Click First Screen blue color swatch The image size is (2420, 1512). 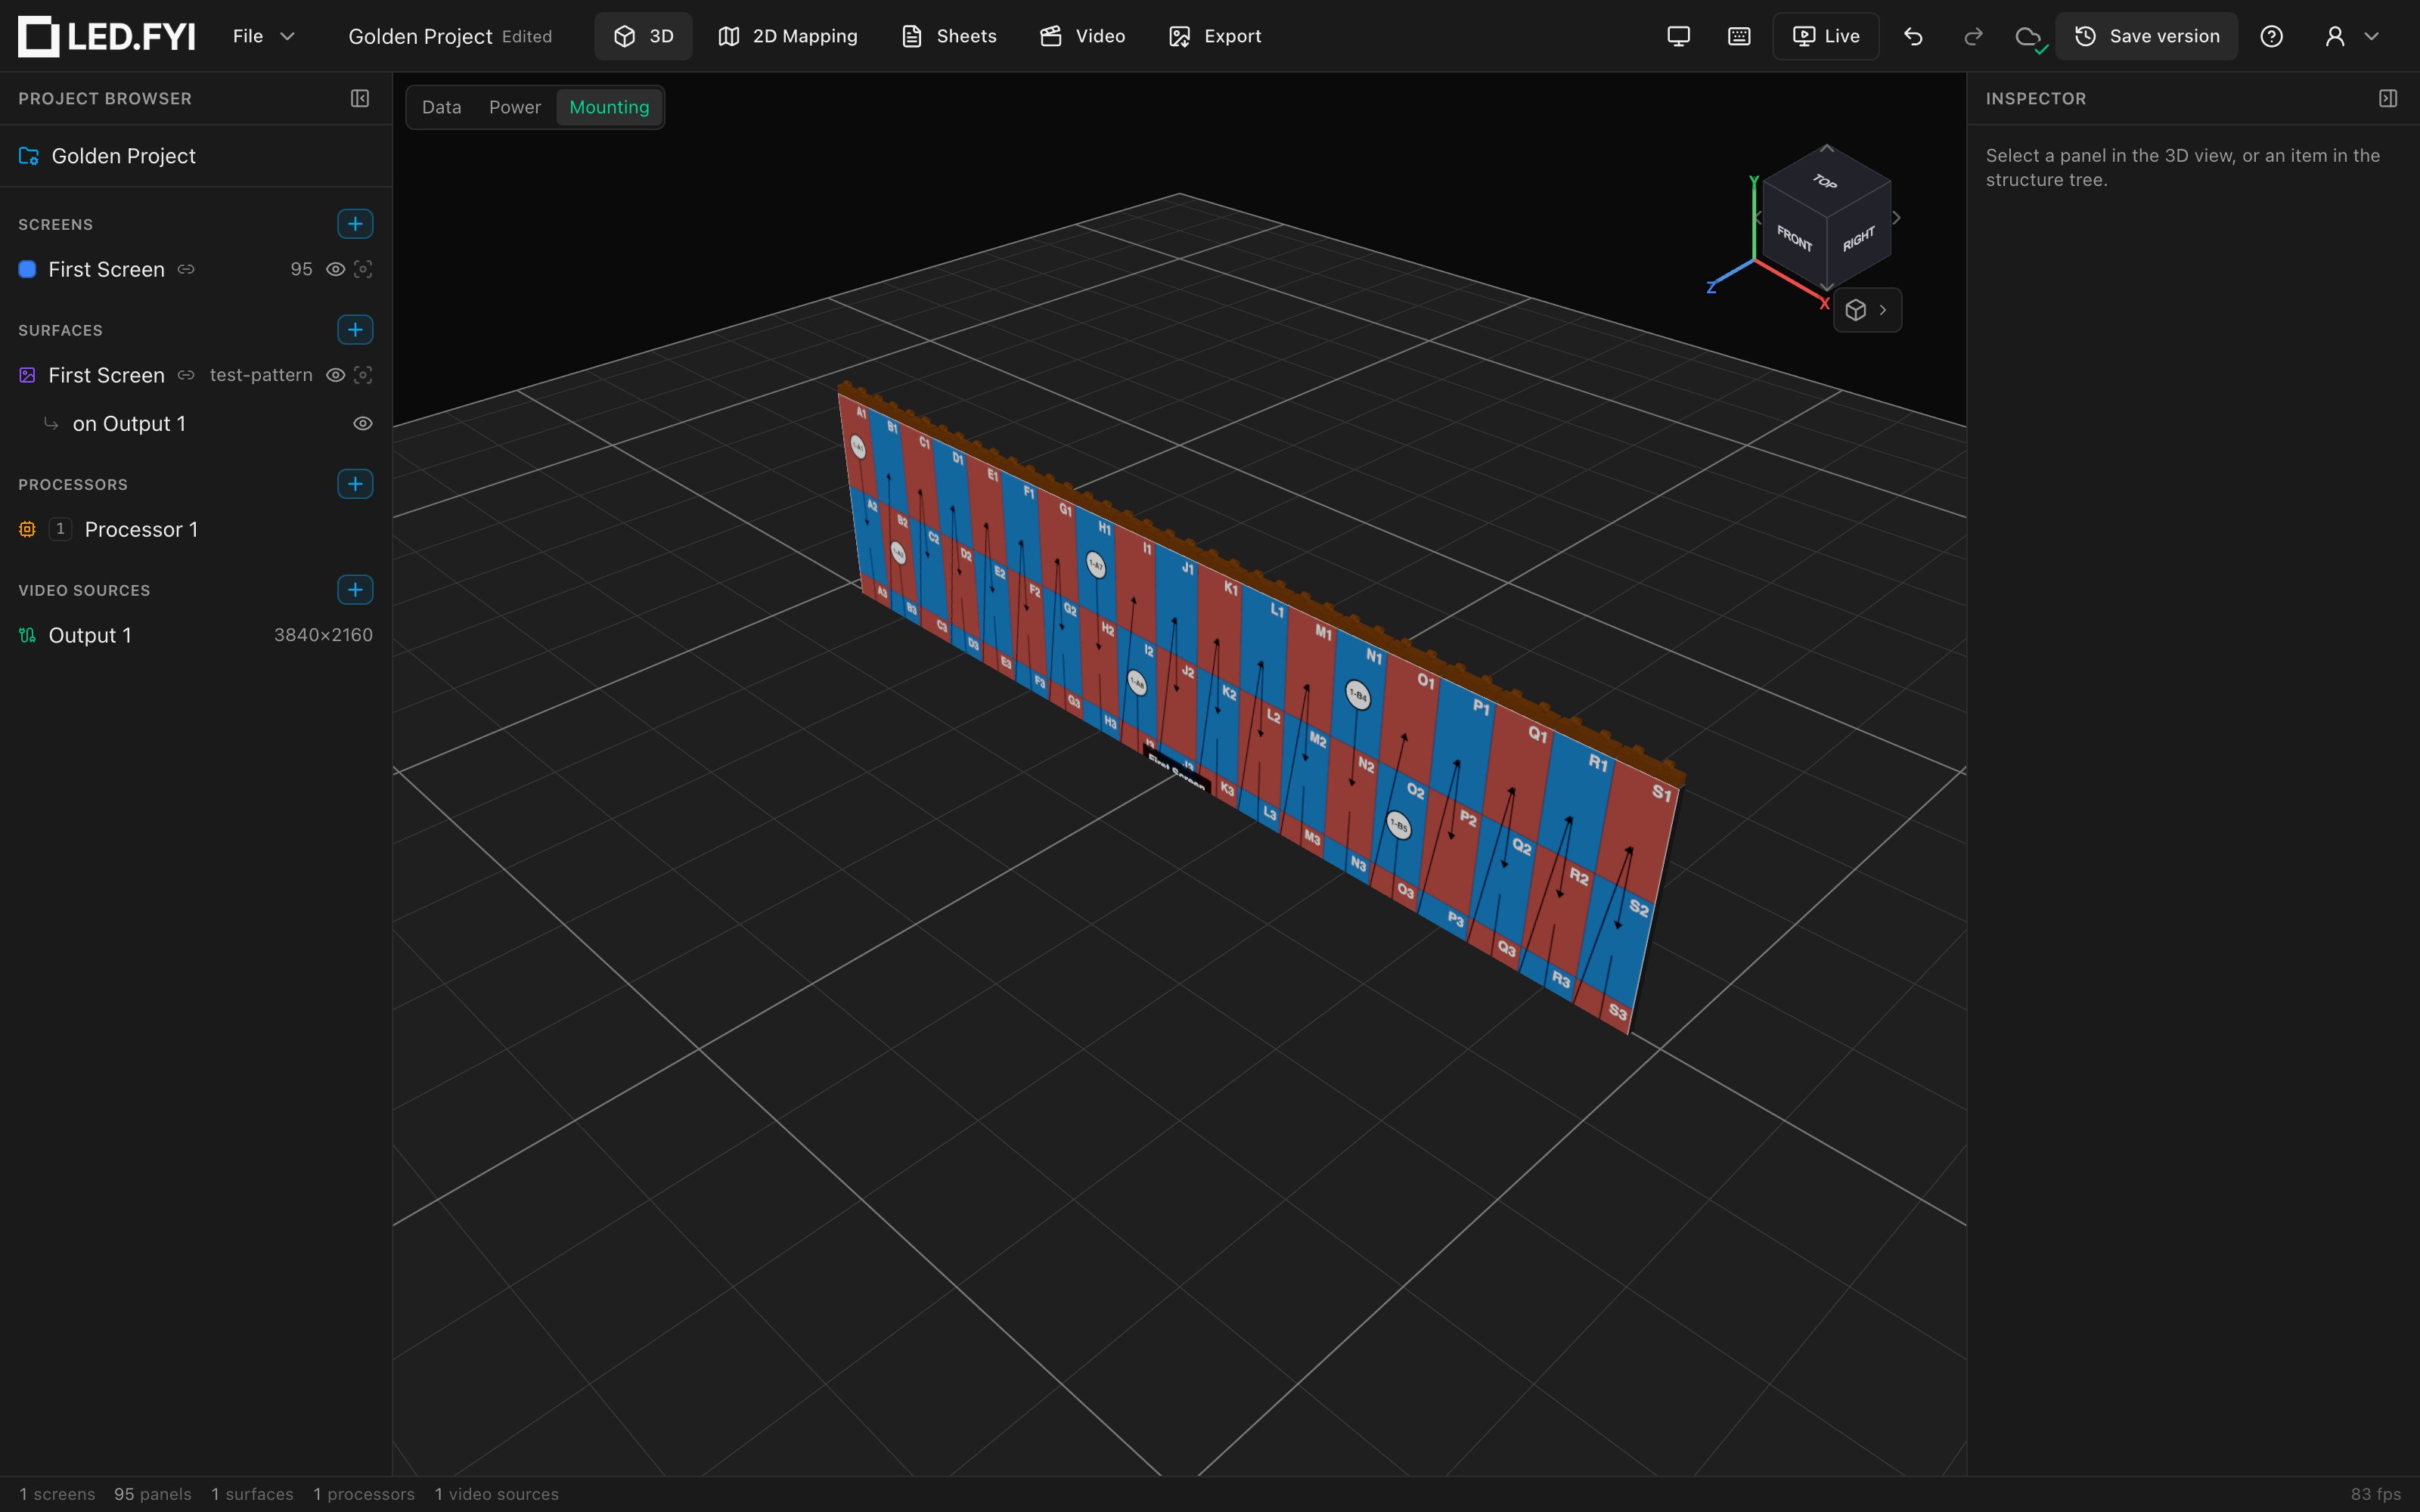pyautogui.click(x=28, y=269)
